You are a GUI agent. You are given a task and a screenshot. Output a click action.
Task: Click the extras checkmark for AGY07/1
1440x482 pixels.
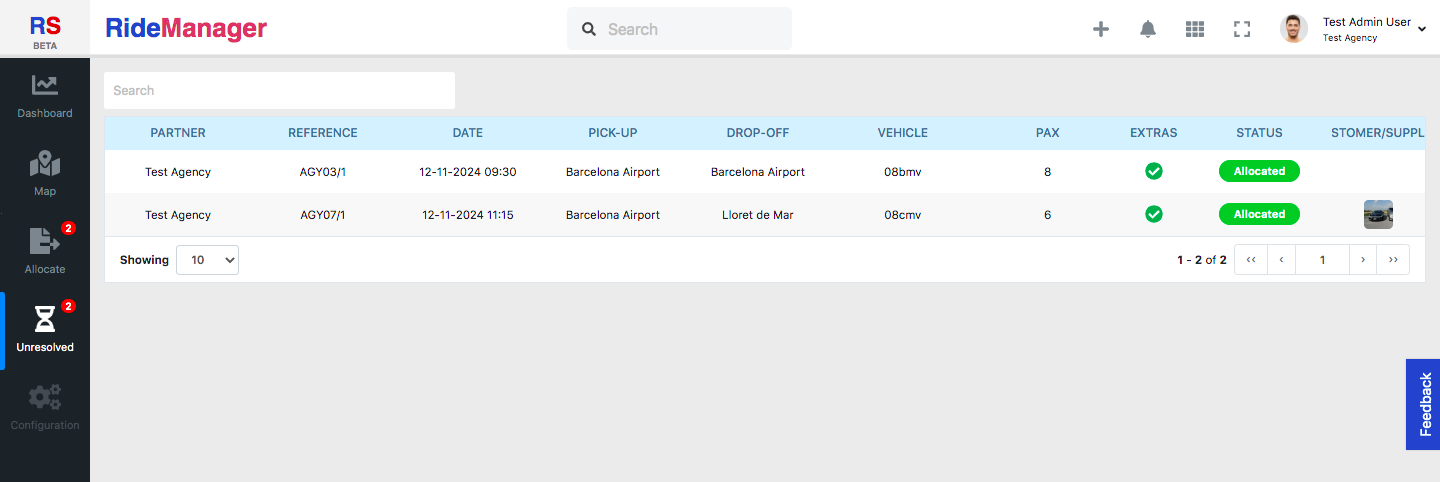[1153, 214]
